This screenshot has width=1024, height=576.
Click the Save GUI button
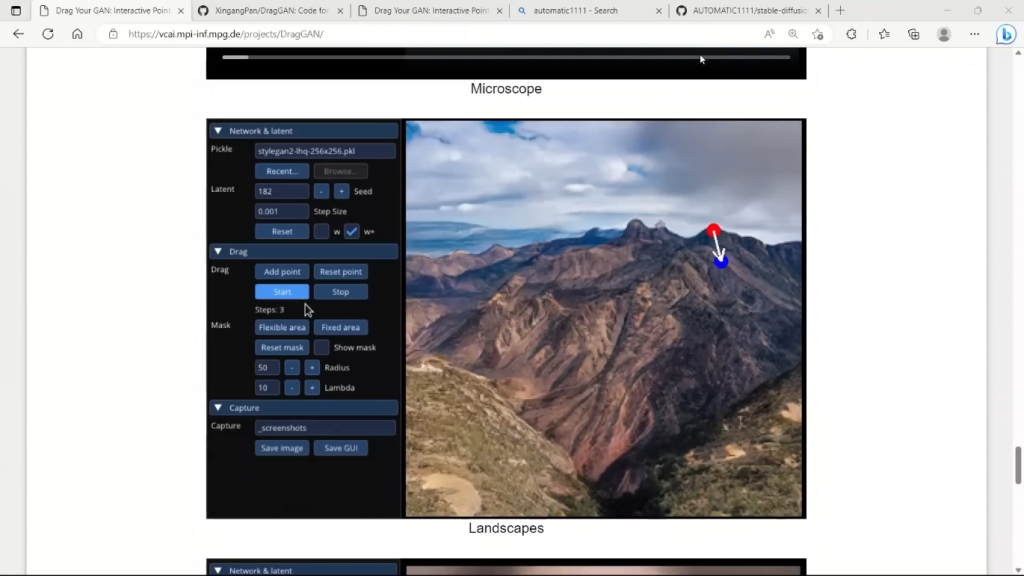pos(340,448)
